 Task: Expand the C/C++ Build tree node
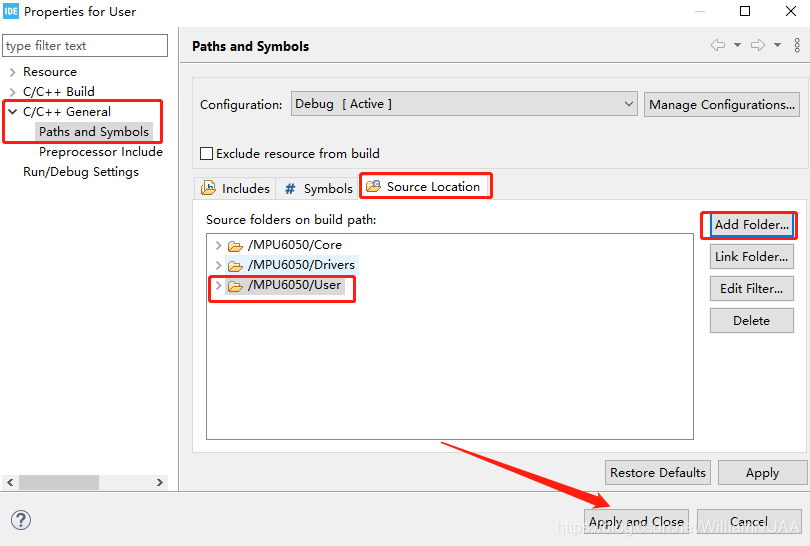pos(13,92)
